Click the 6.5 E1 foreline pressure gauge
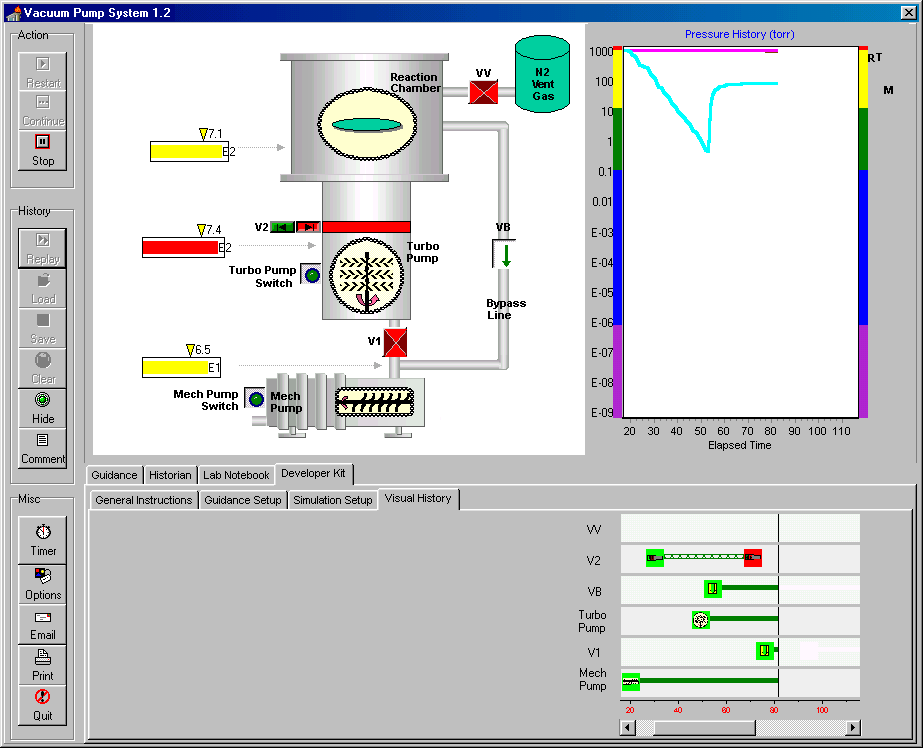This screenshot has width=923, height=748. (182, 368)
